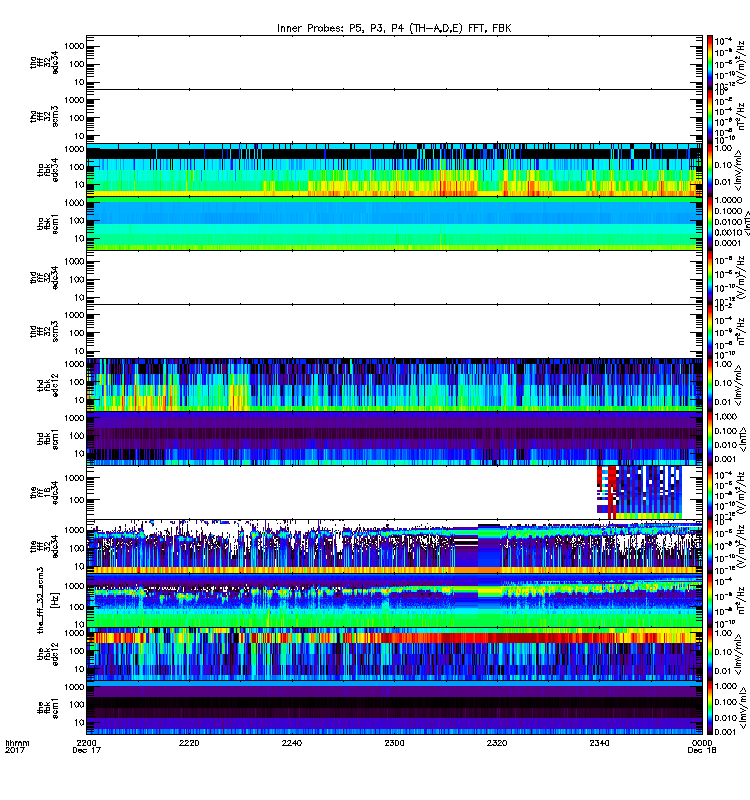
Task: Select the 2220 tick on the time axis
Action: [x=189, y=743]
